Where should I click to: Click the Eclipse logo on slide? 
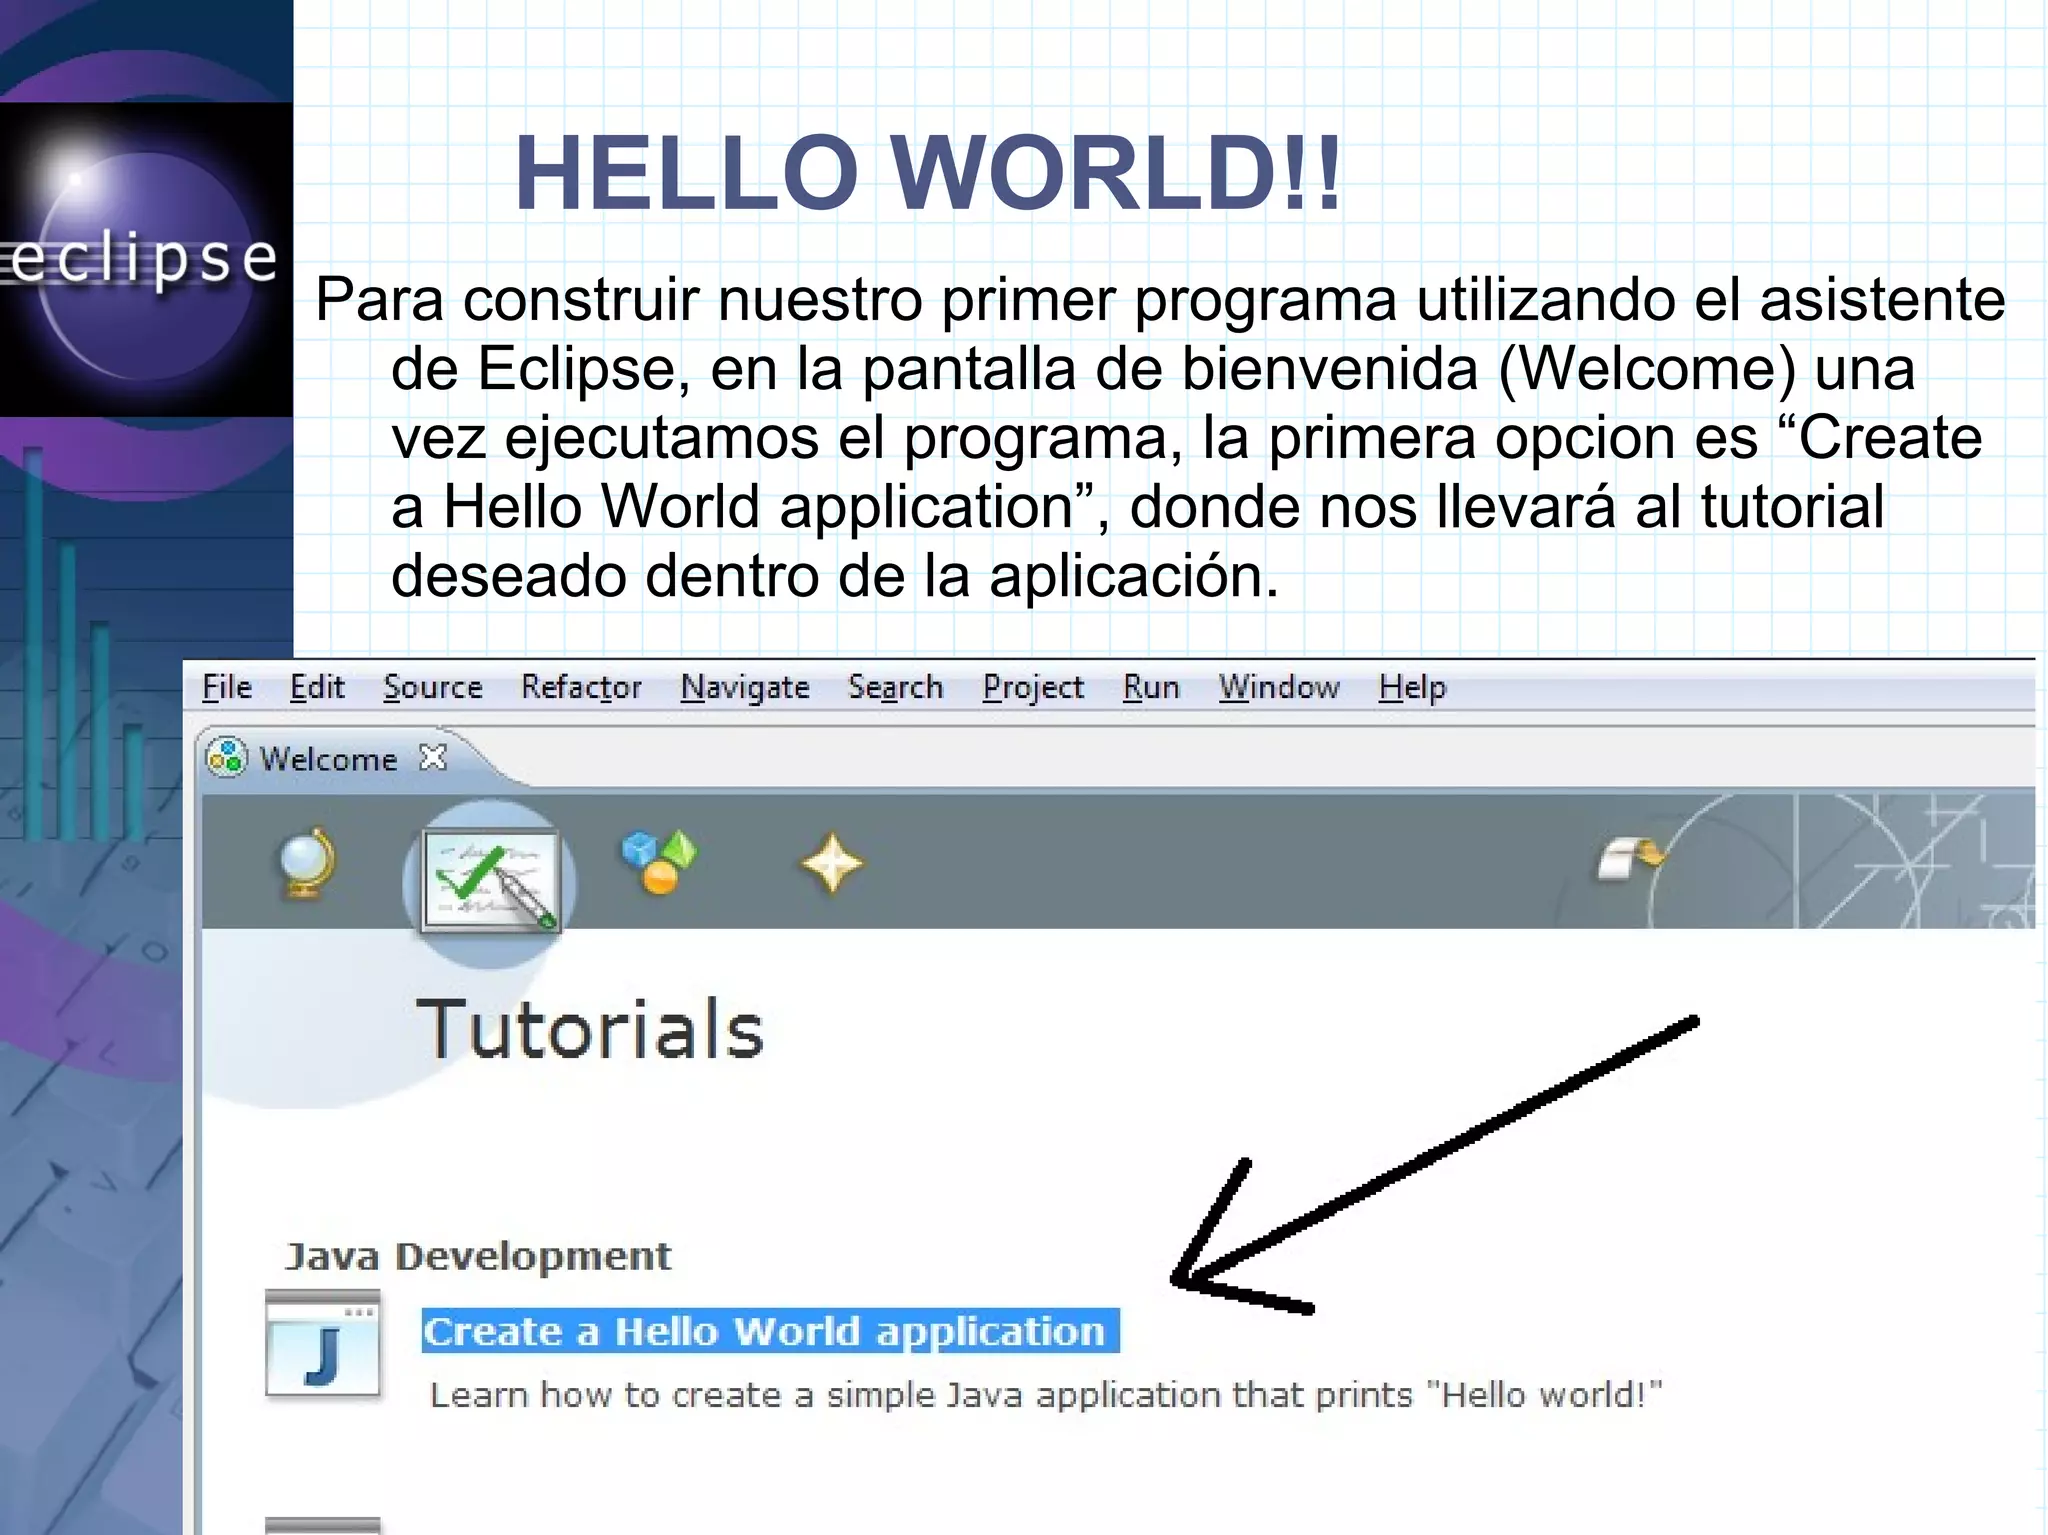click(x=146, y=259)
